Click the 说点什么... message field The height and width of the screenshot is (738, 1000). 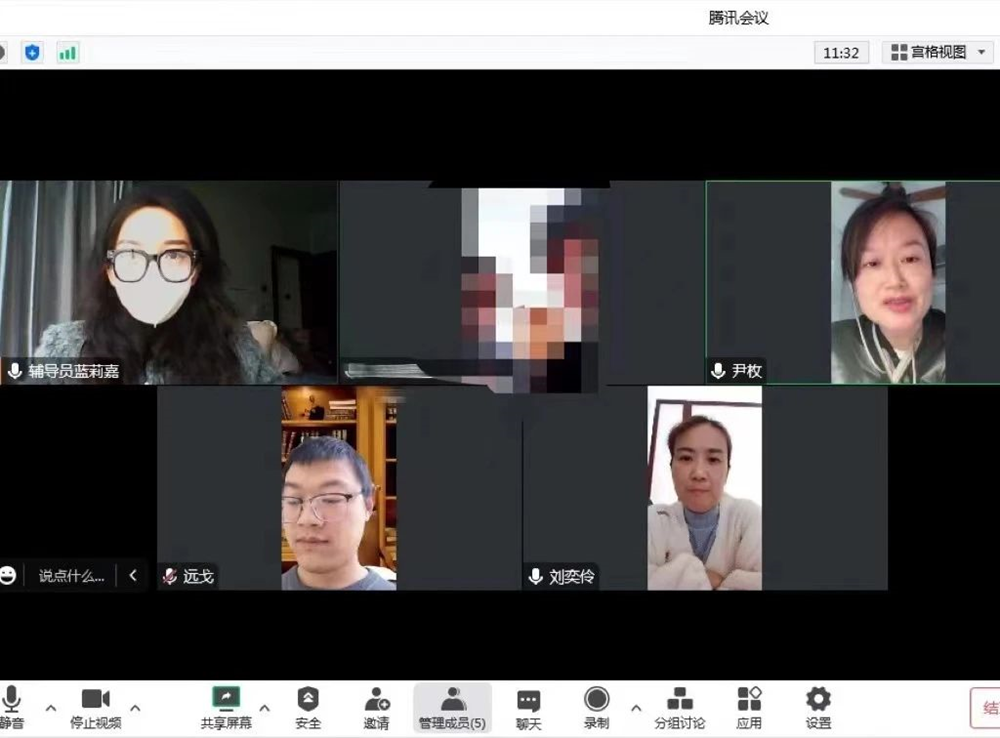[71, 576]
